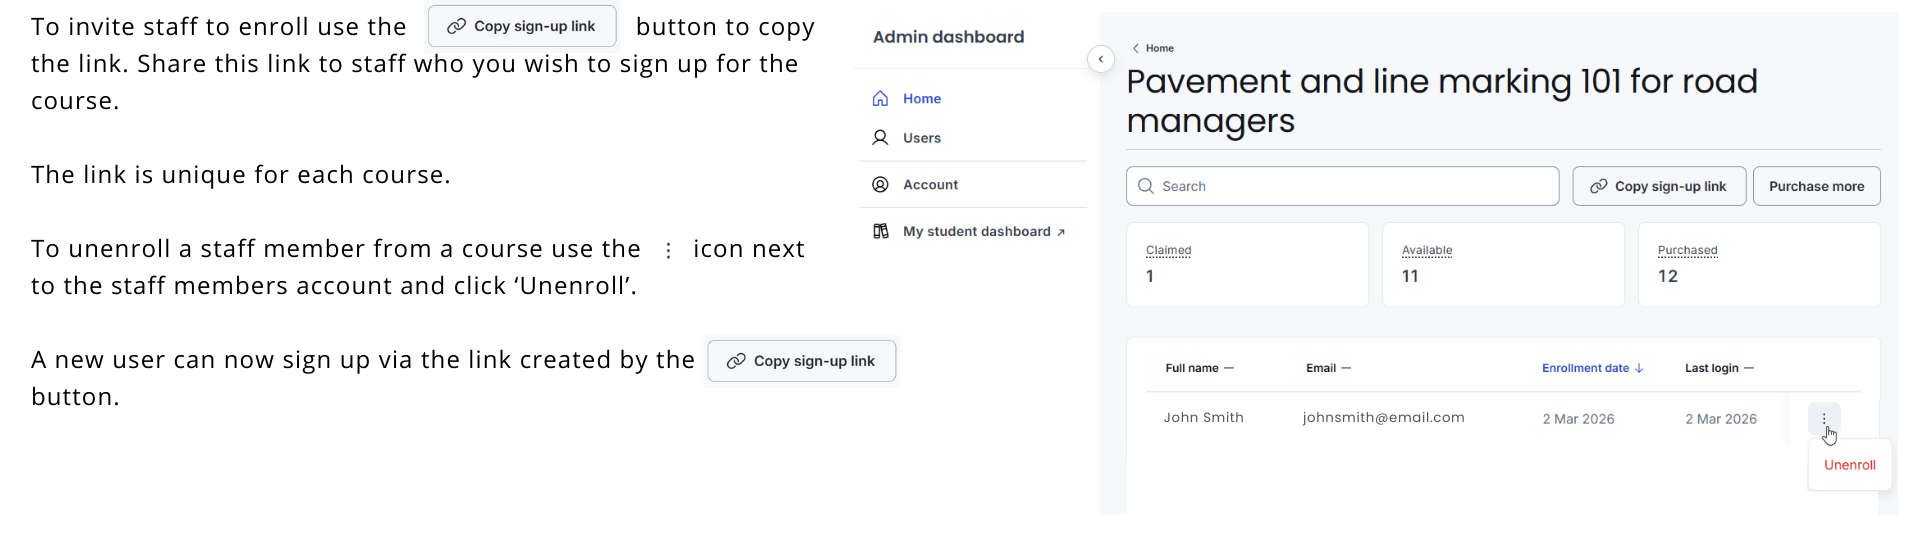Click the Claimed seats label
Viewport: 1920px width, 543px height.
click(x=1168, y=250)
